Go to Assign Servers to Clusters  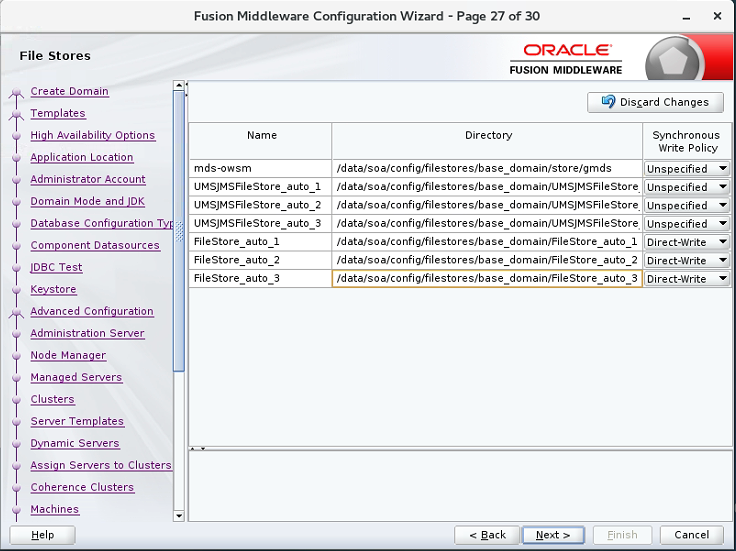[x=101, y=465]
